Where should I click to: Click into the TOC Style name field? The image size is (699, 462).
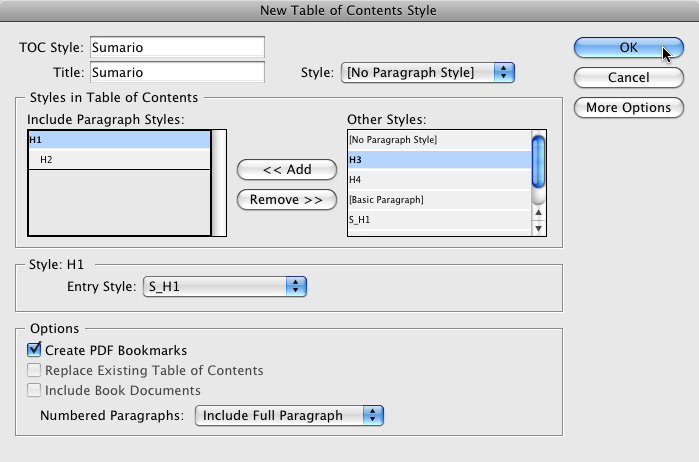click(x=177, y=47)
